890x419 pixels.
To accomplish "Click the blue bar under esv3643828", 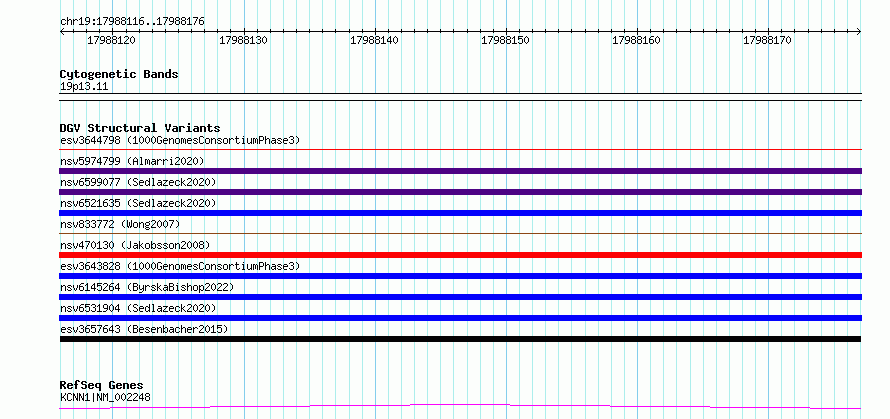I will tap(460, 276).
